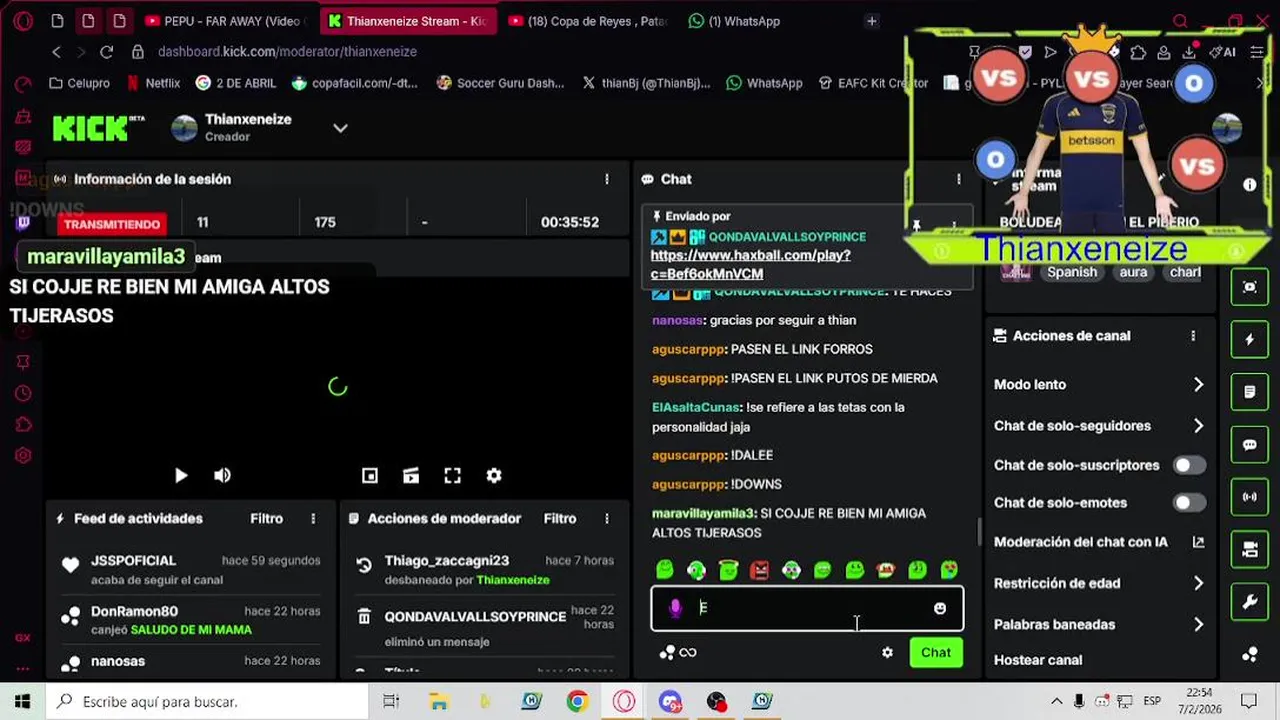1280x720 pixels.
Task: Open Información de la sesión options menu
Action: pos(606,179)
